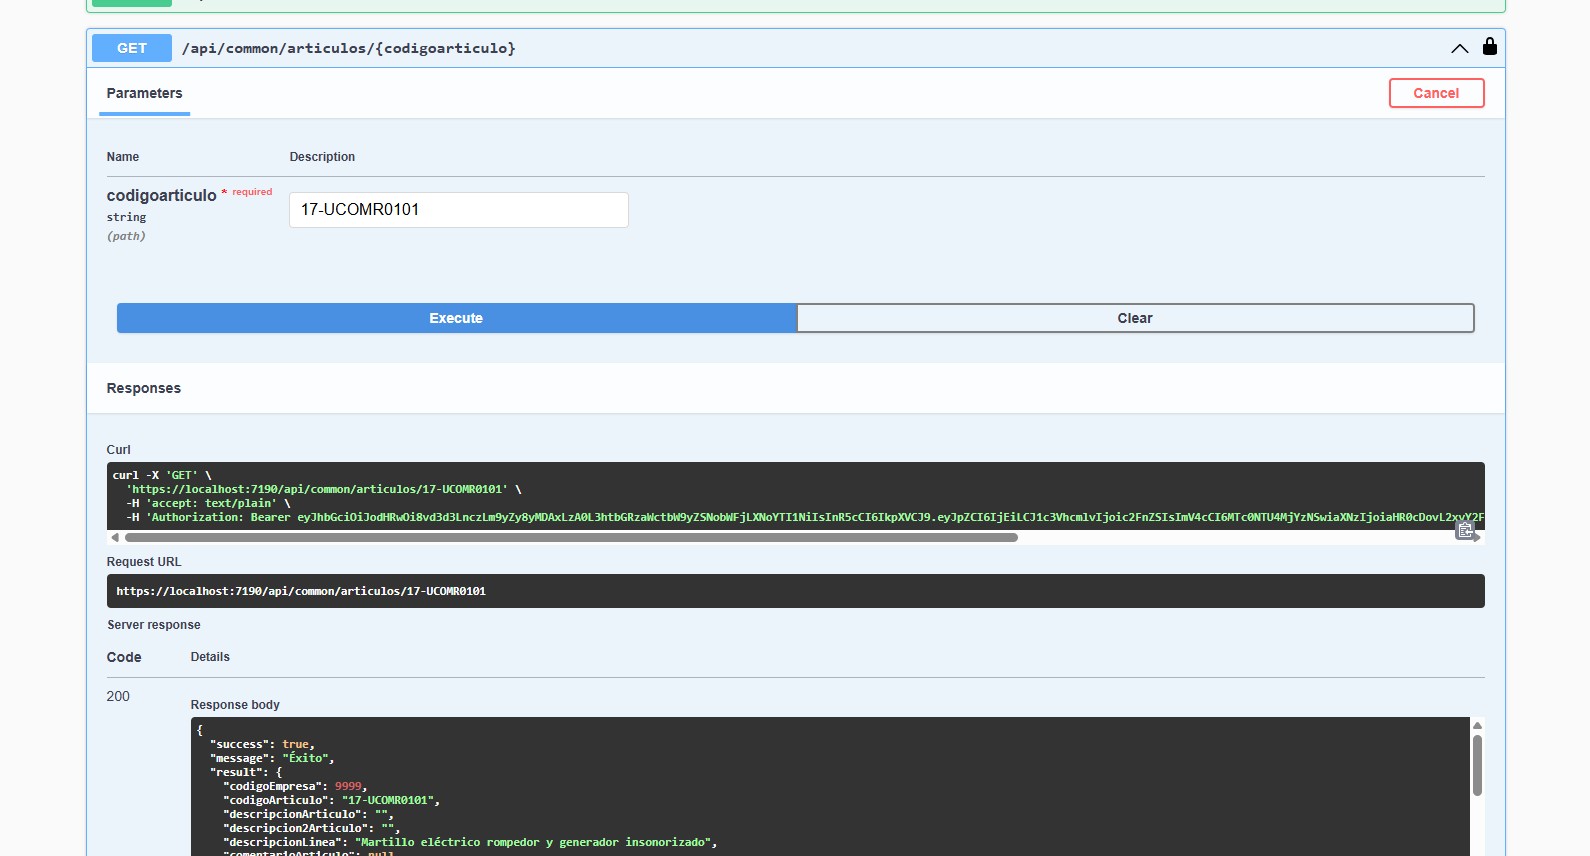Click the left scroll arrow of the curl box
The height and width of the screenshot is (856, 1590).
pyautogui.click(x=115, y=538)
